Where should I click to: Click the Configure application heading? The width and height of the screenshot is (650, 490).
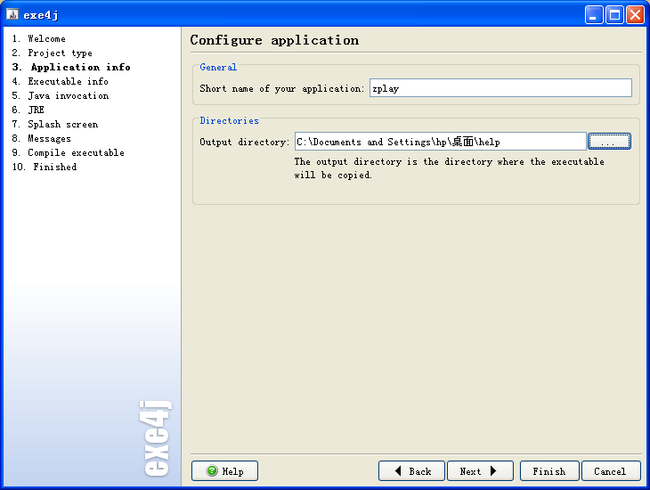274,40
